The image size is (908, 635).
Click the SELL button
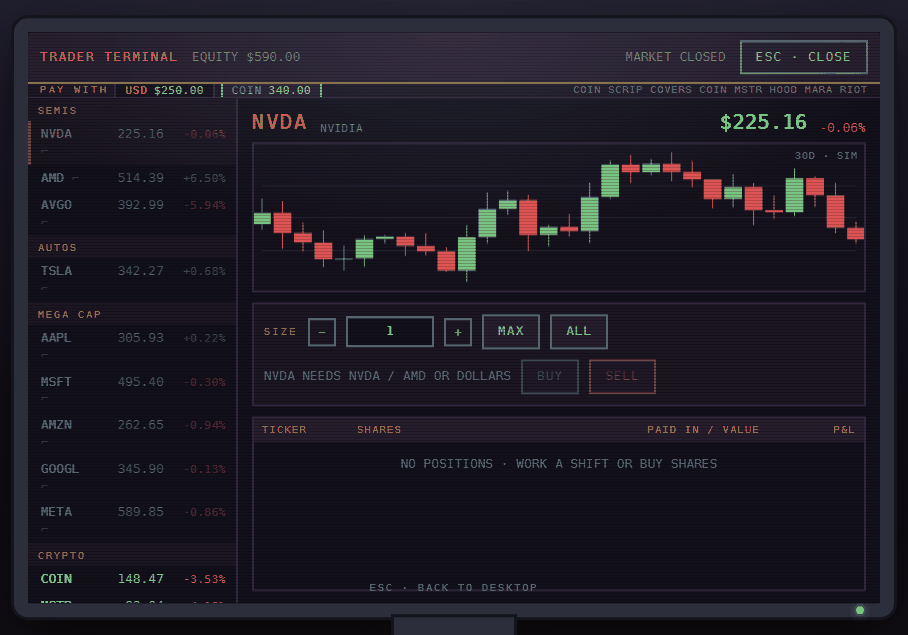622,376
